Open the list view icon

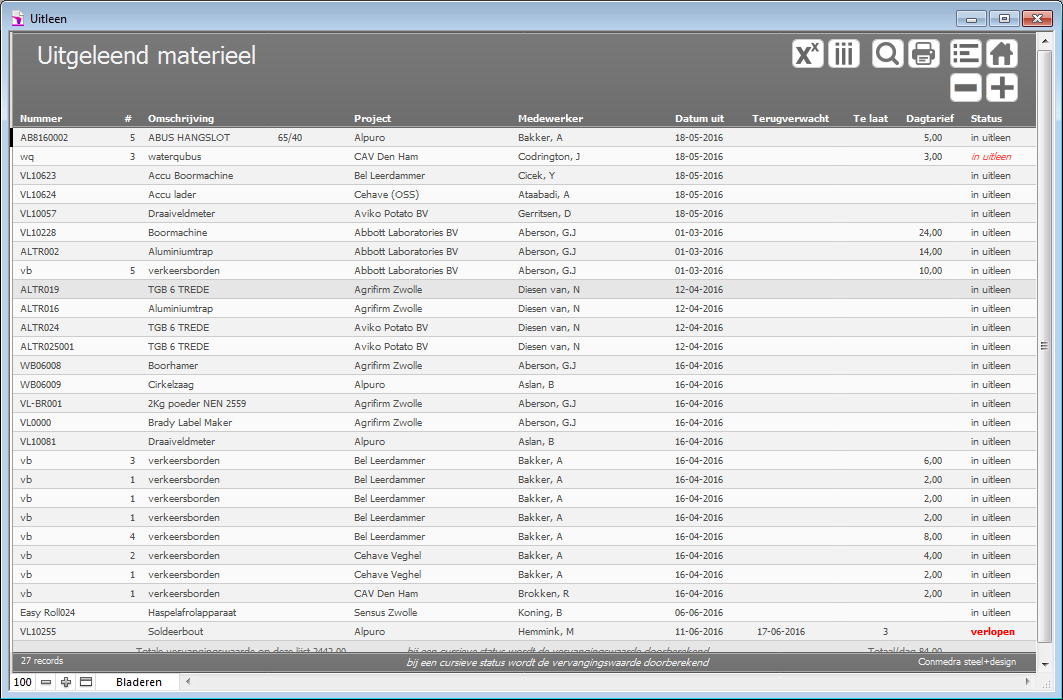[x=966, y=54]
